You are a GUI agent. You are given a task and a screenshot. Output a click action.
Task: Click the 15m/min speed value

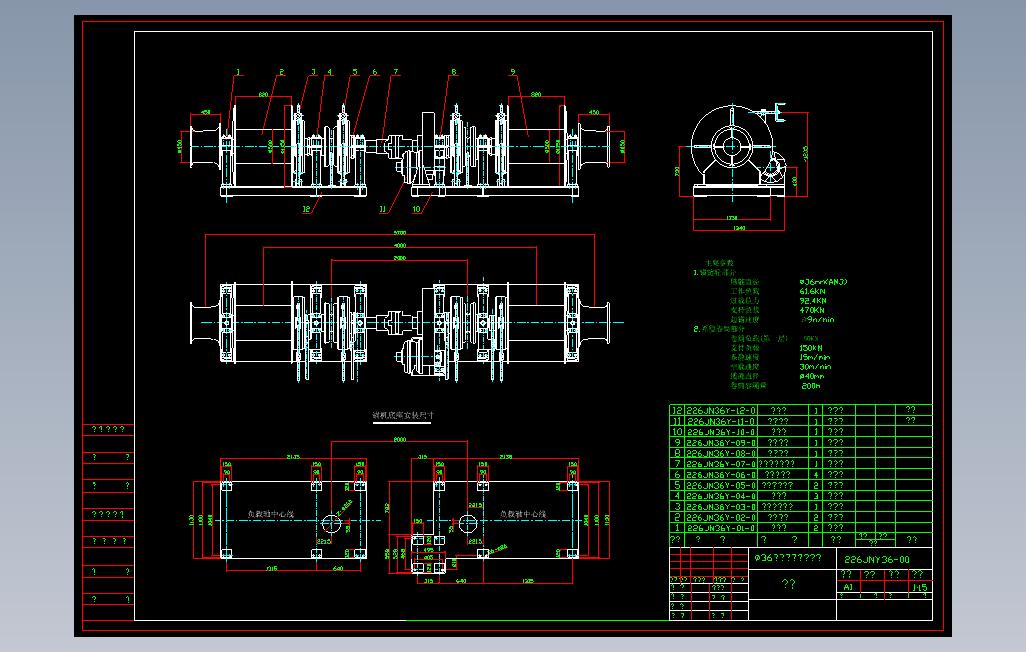click(815, 357)
